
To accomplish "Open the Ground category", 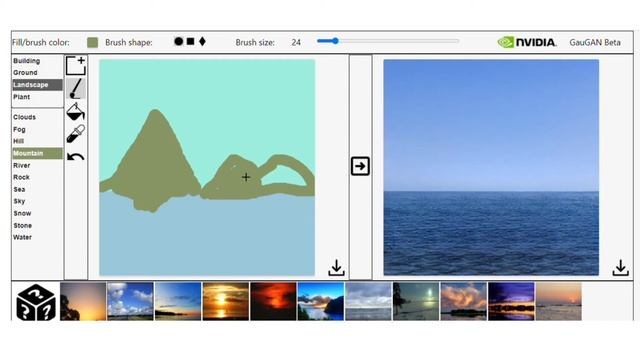I will click(x=25, y=73).
